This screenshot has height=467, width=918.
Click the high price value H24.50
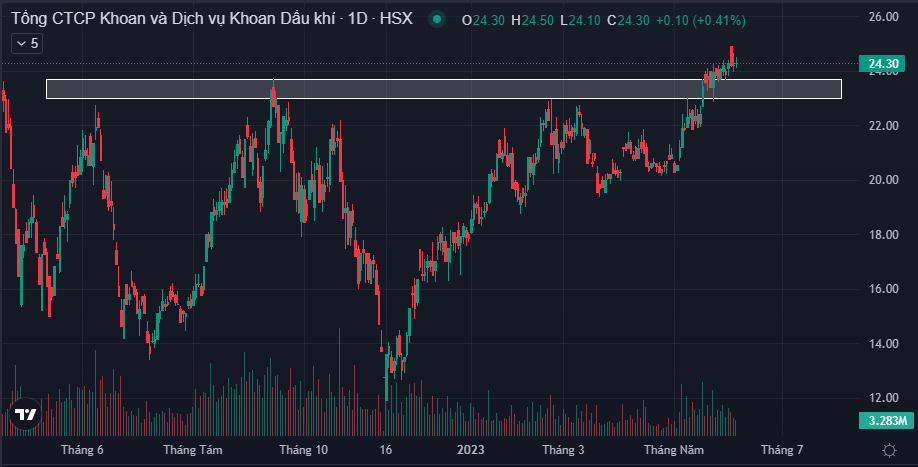point(532,20)
